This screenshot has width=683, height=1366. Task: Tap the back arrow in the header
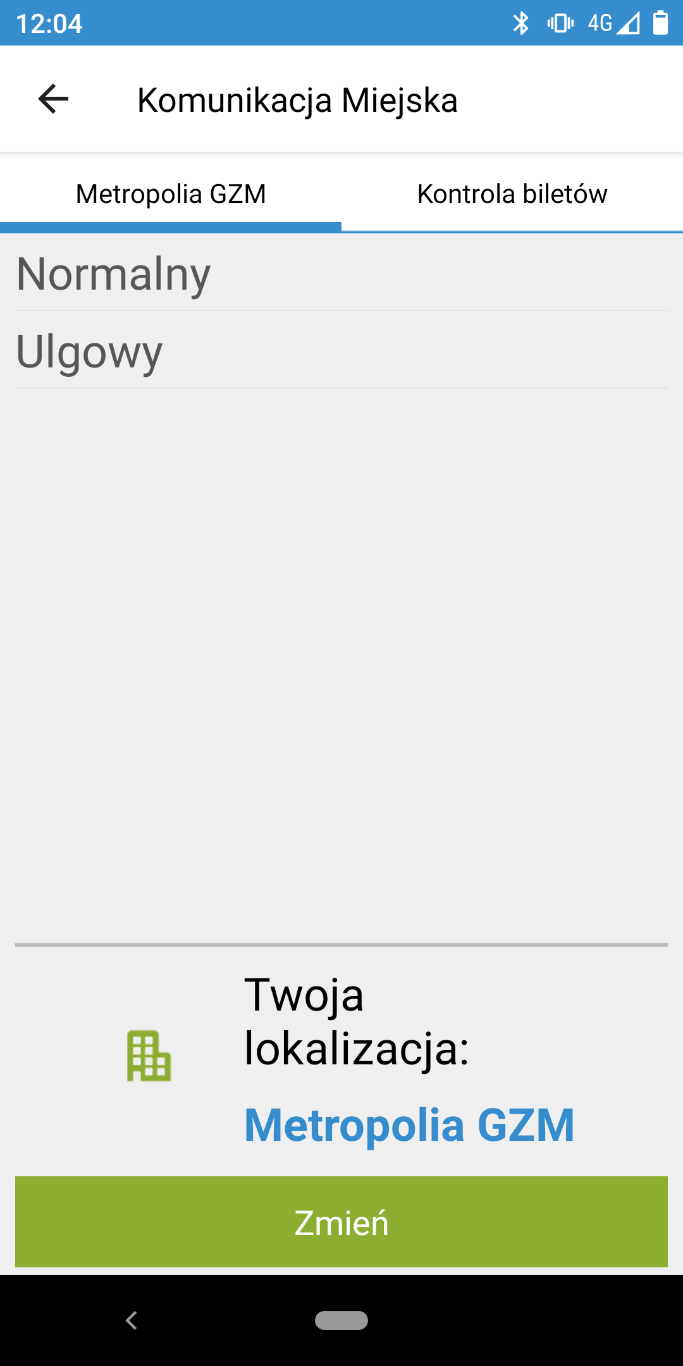(53, 99)
